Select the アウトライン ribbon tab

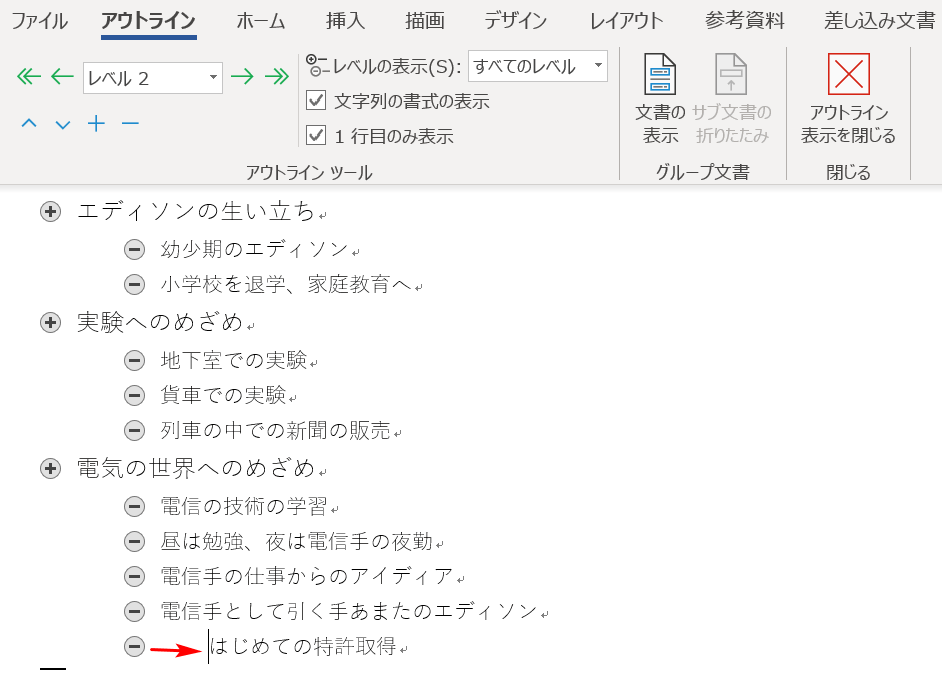[148, 21]
